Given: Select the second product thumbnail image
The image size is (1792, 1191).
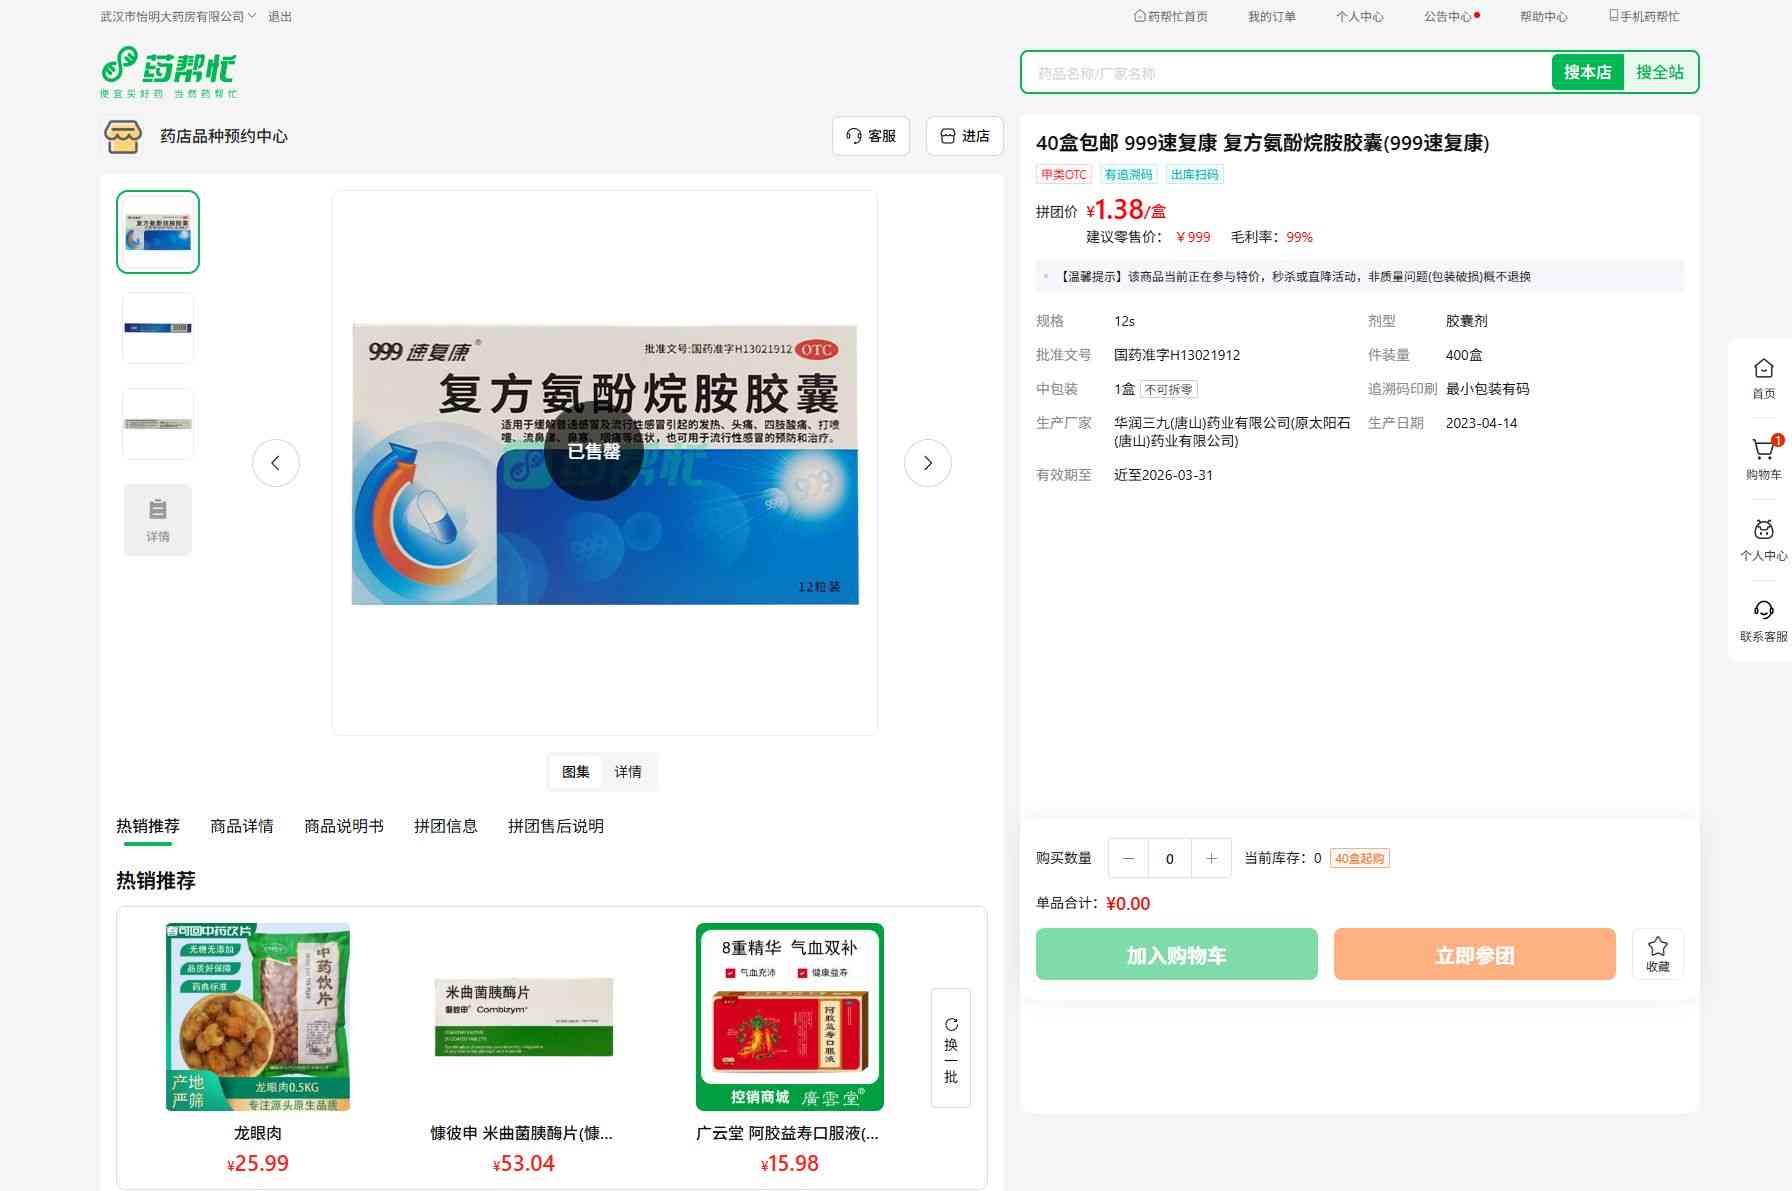Looking at the screenshot, I should tap(158, 328).
